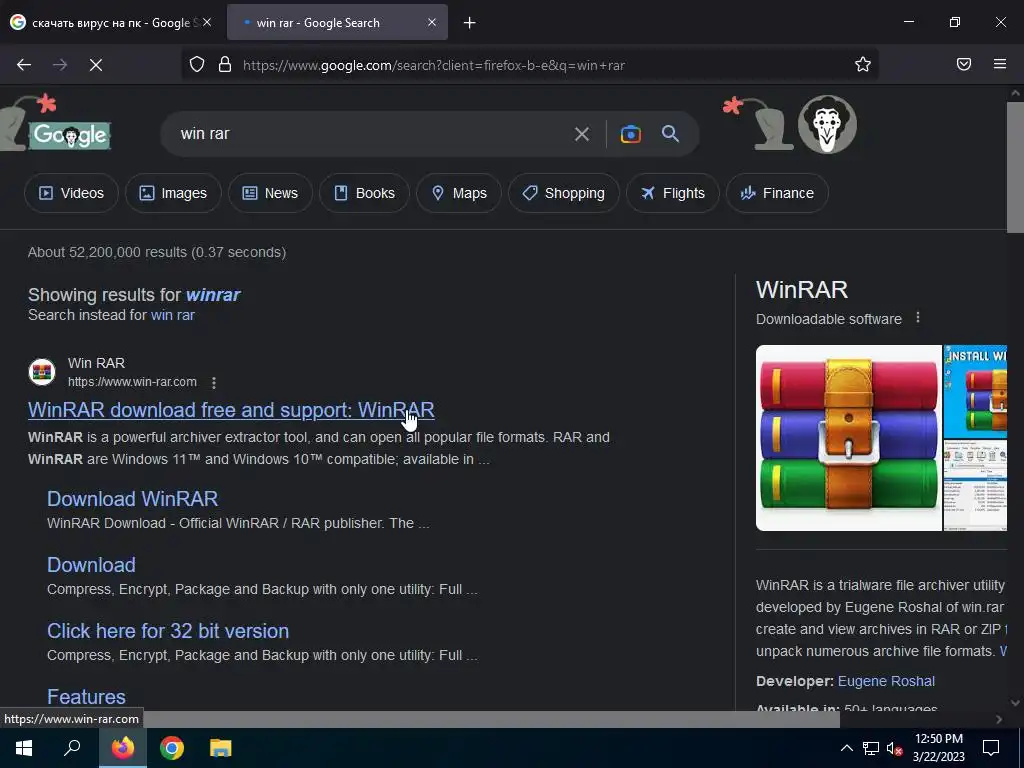Open the Eugene Roshal developer link

886,681
